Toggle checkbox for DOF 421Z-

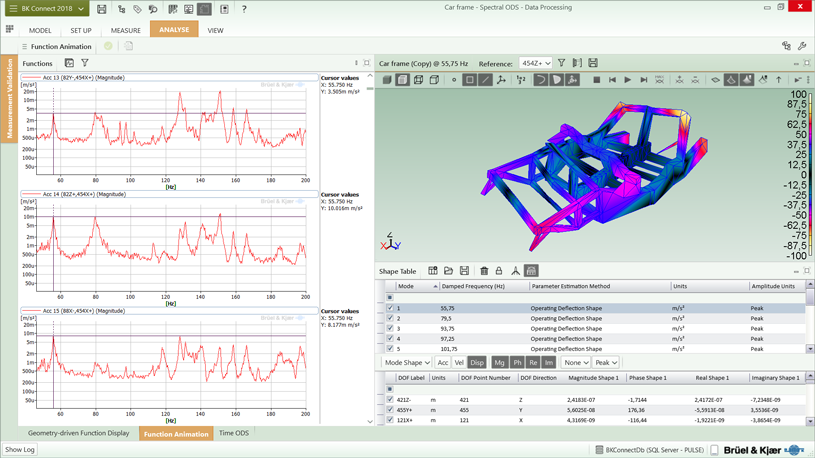[390, 400]
